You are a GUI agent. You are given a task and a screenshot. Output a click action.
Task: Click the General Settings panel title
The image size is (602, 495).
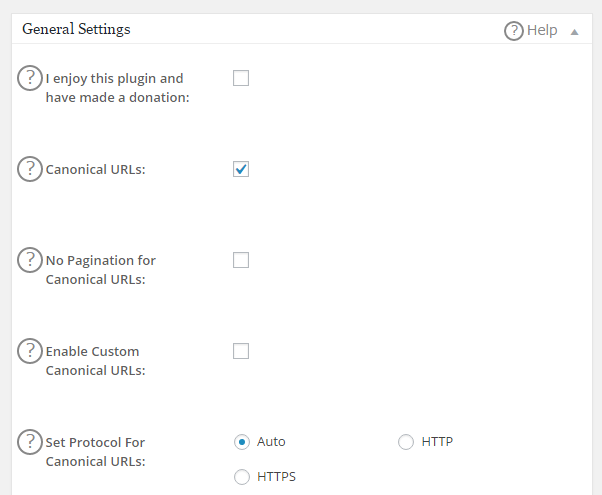point(76,29)
